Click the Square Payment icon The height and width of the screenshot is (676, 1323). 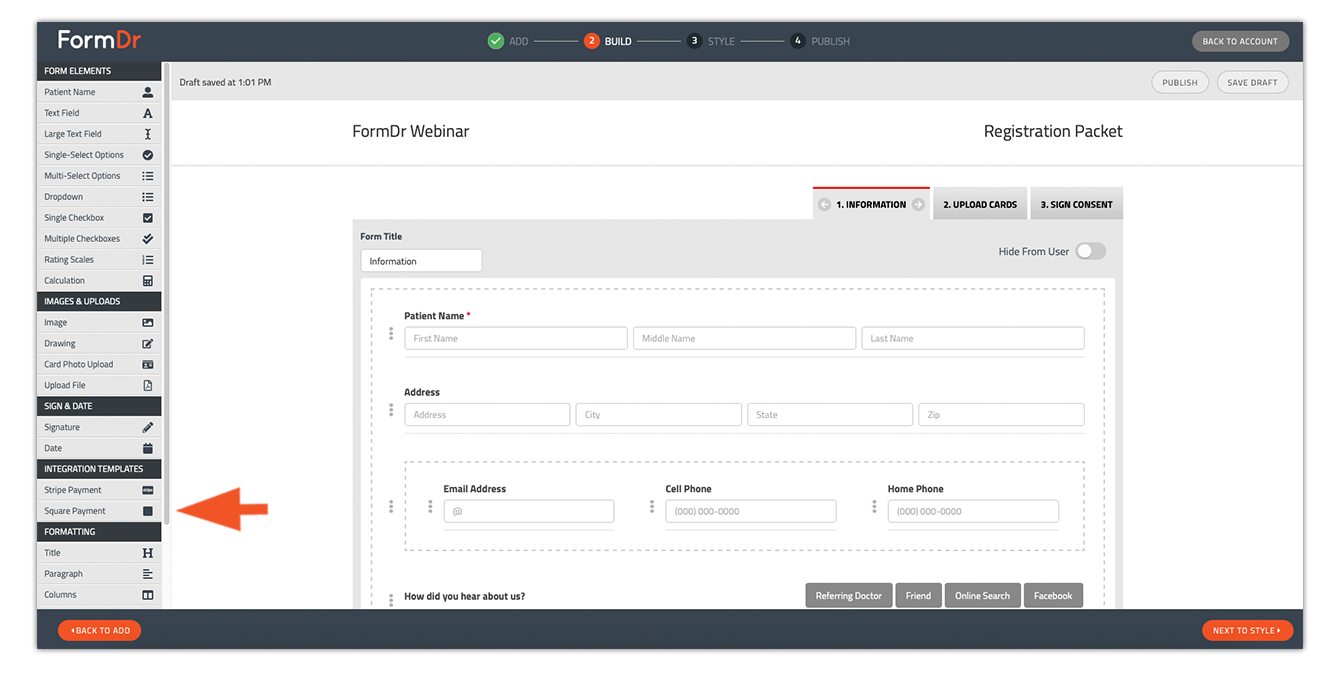tap(148, 511)
